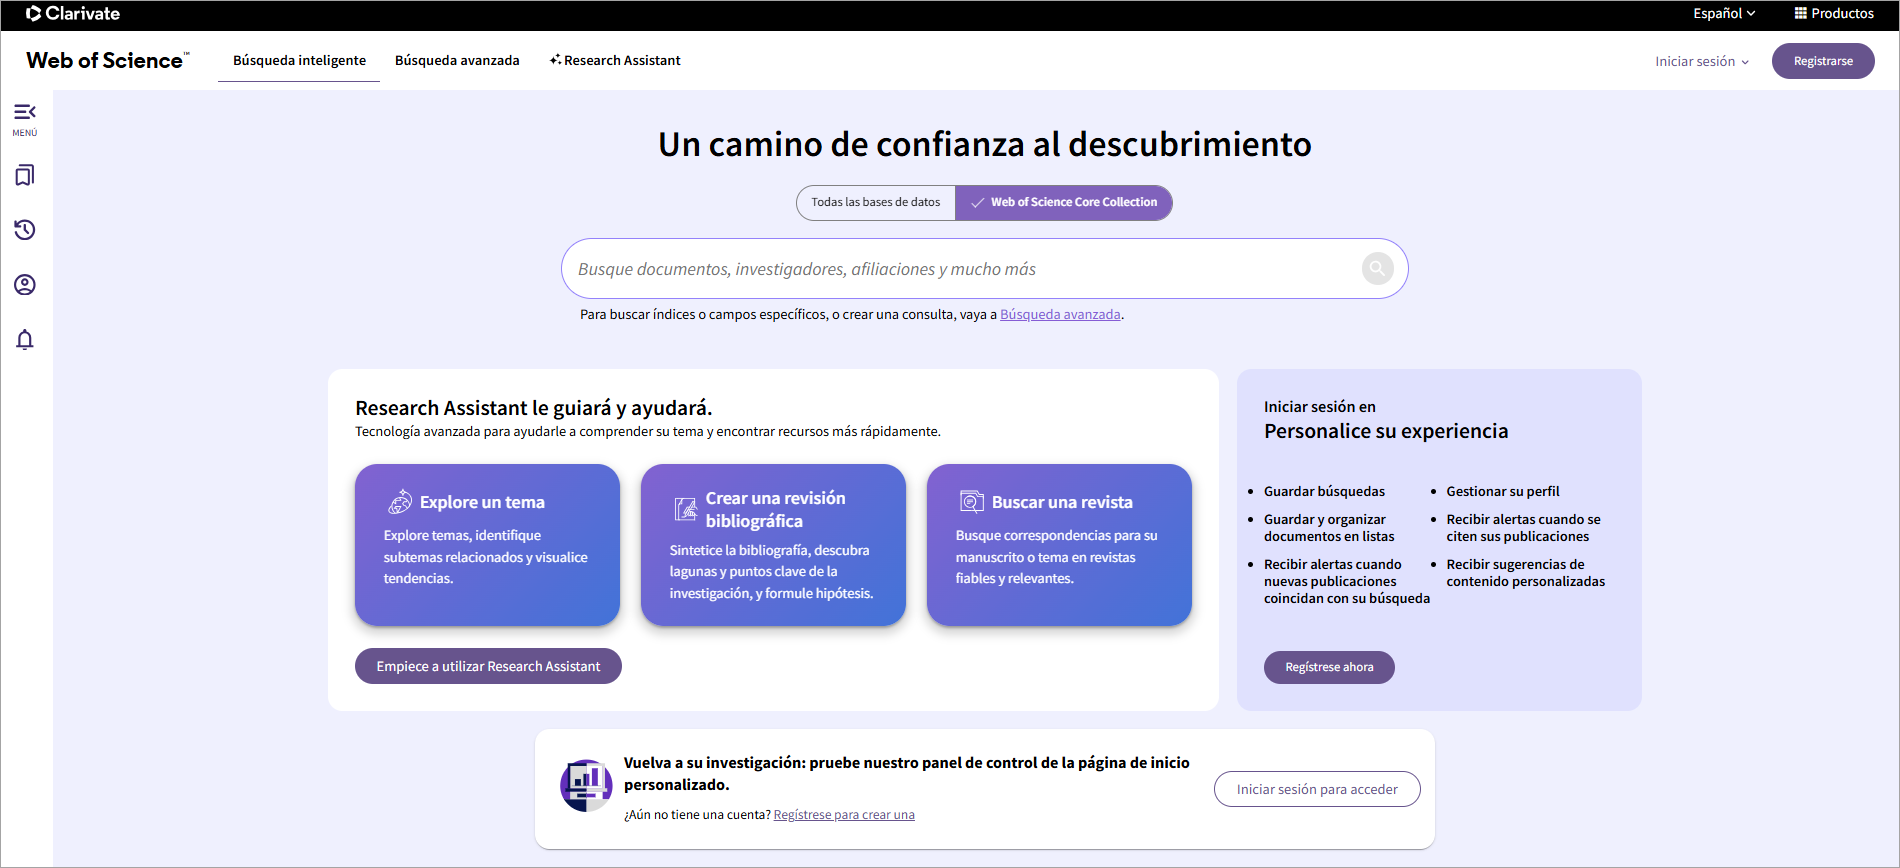Open the Español language dropdown
The image size is (1900, 868).
1724,13
